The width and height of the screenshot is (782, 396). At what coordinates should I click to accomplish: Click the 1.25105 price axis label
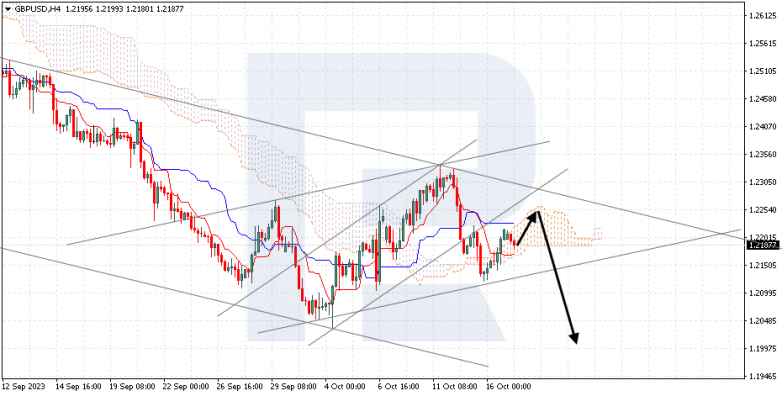point(762,71)
